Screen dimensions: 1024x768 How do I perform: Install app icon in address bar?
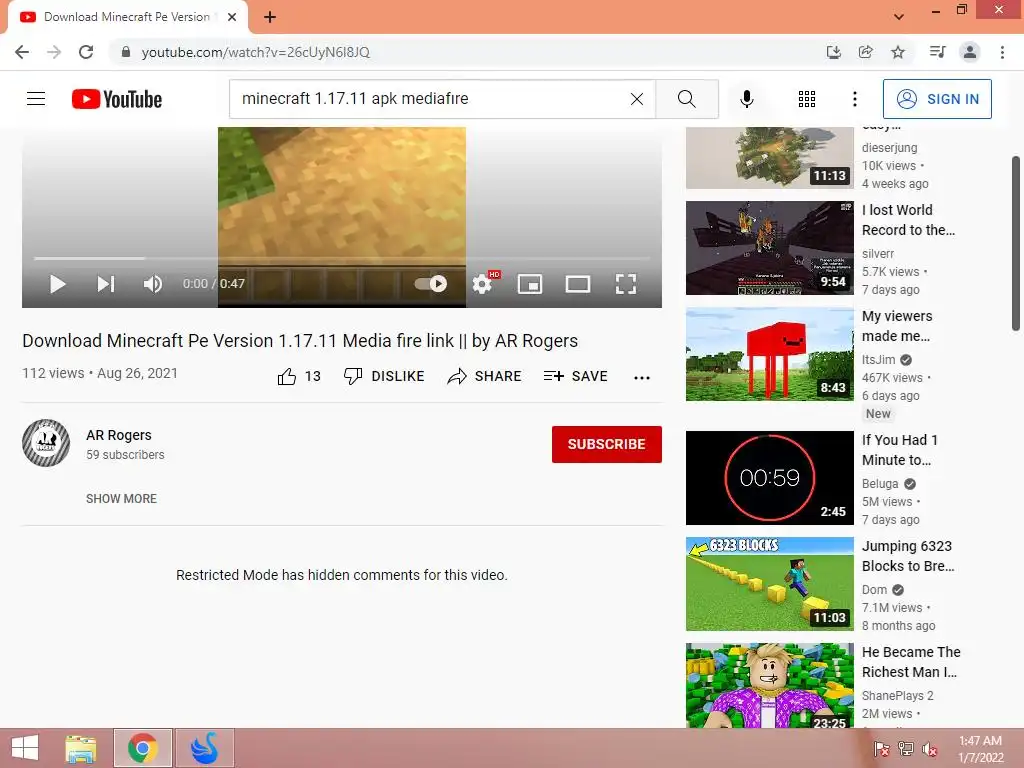(x=833, y=52)
